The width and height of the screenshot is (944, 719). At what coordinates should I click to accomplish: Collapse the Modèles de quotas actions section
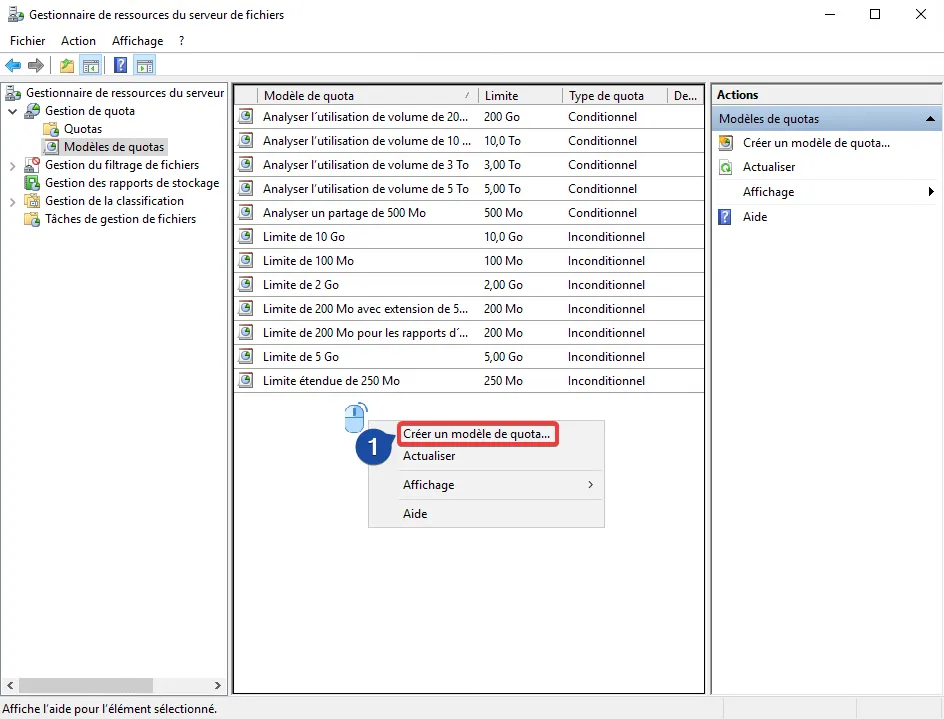tap(928, 119)
